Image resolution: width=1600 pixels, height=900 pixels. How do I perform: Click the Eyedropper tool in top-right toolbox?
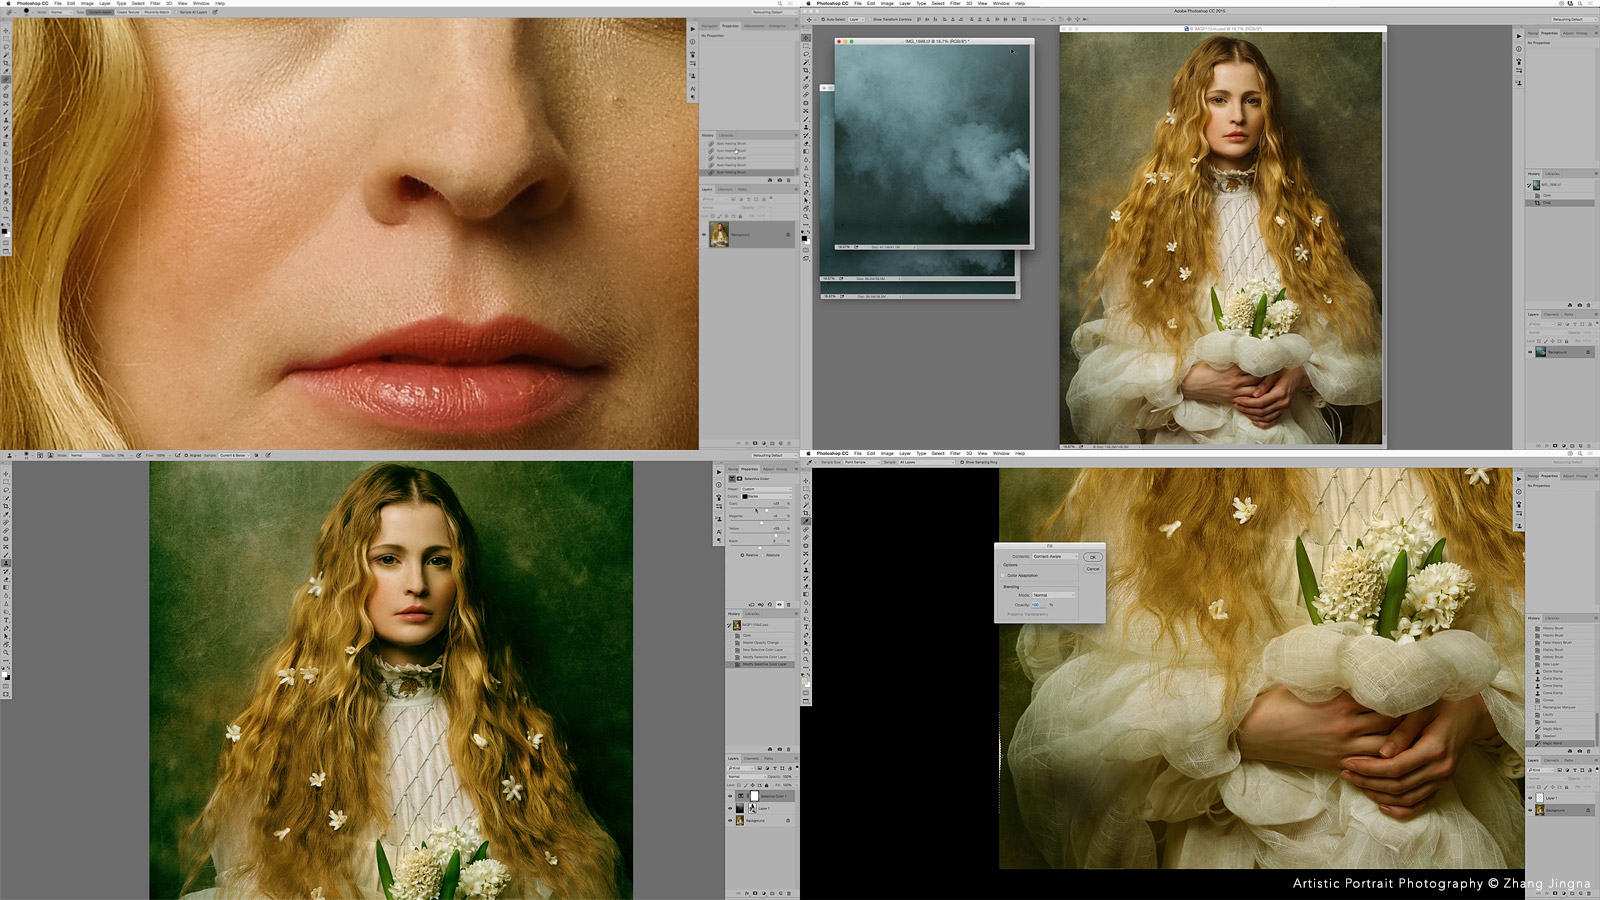(806, 78)
